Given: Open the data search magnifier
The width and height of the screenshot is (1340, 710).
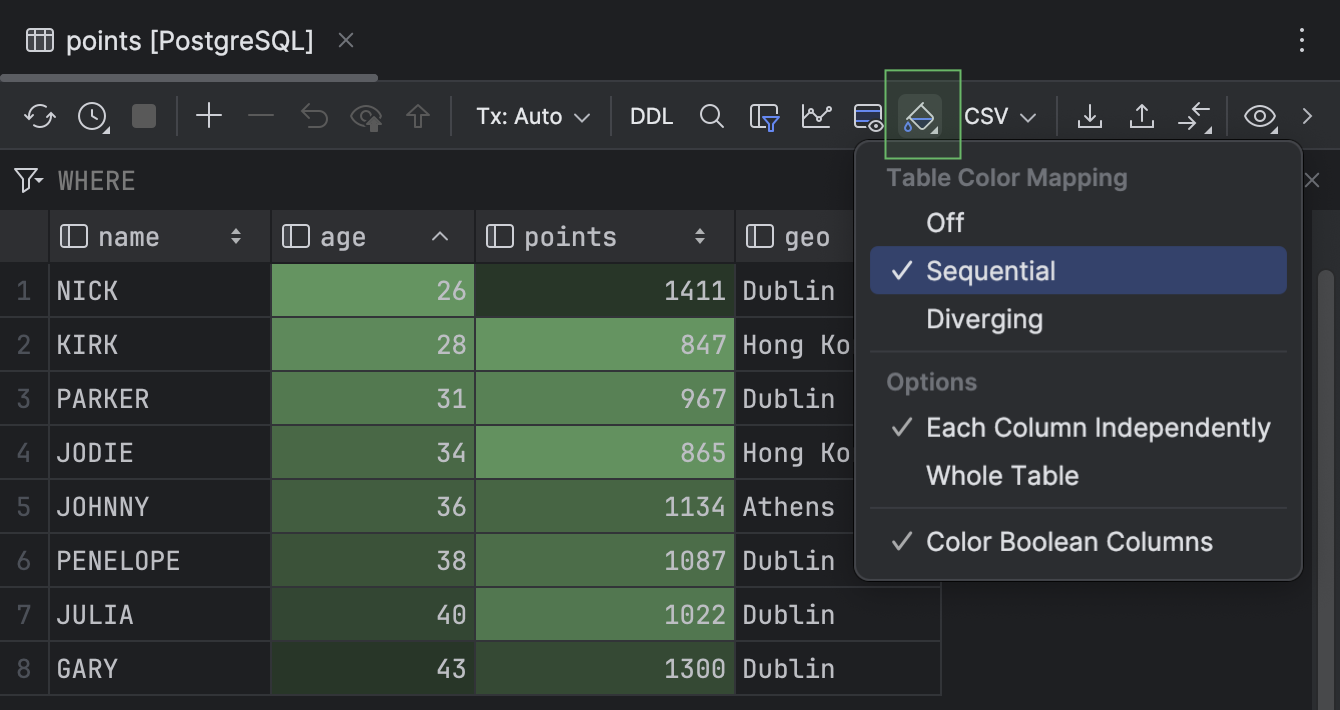Looking at the screenshot, I should [x=712, y=115].
